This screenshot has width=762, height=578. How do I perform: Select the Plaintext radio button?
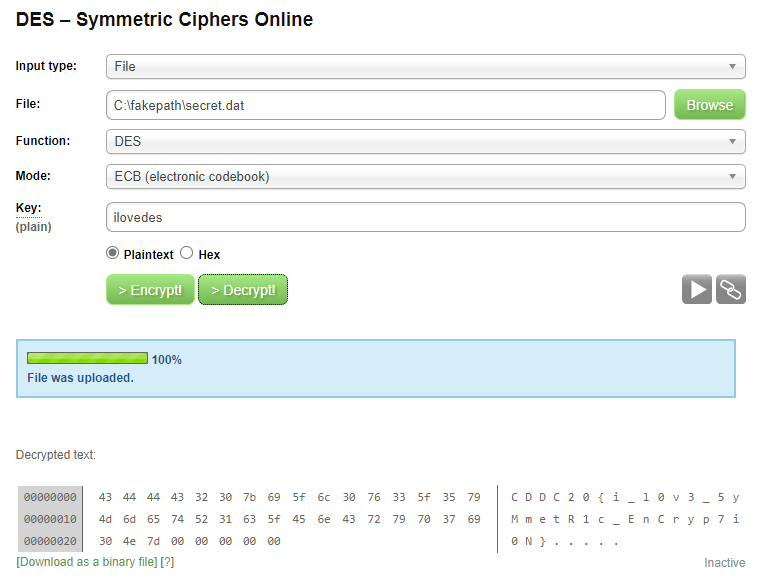point(112,253)
